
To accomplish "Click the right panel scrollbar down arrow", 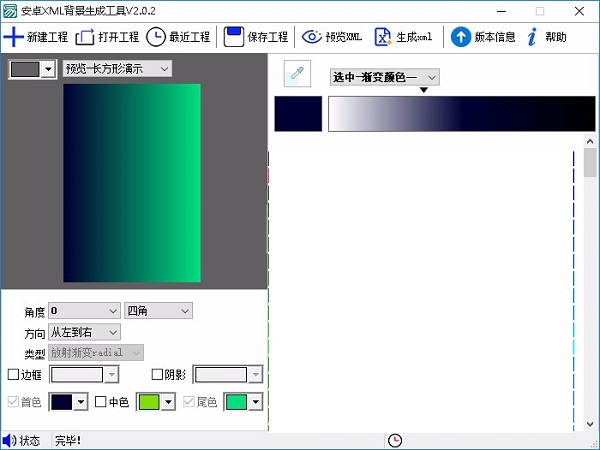I will 590,424.
